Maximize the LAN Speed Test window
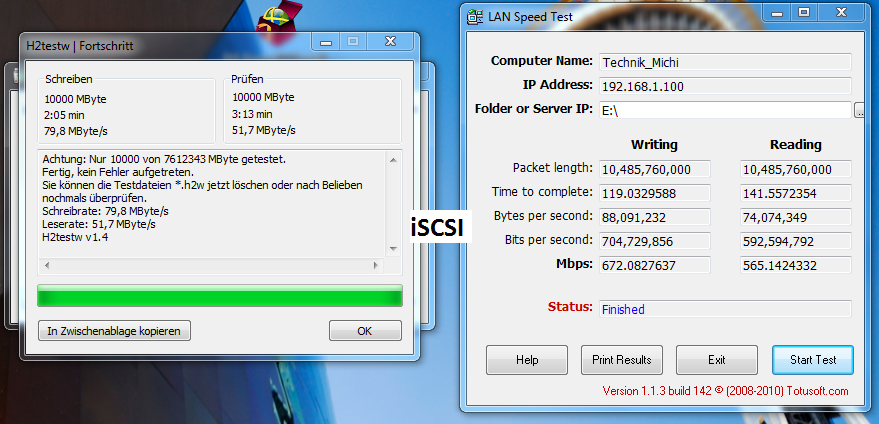Screen dimensions: 879x424 pyautogui.click(x=804, y=12)
